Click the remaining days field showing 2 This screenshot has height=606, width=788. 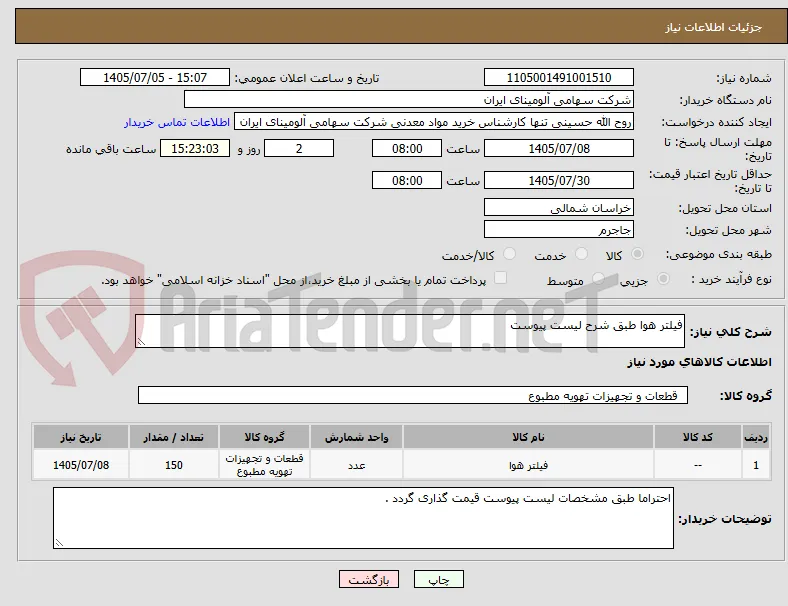299,149
